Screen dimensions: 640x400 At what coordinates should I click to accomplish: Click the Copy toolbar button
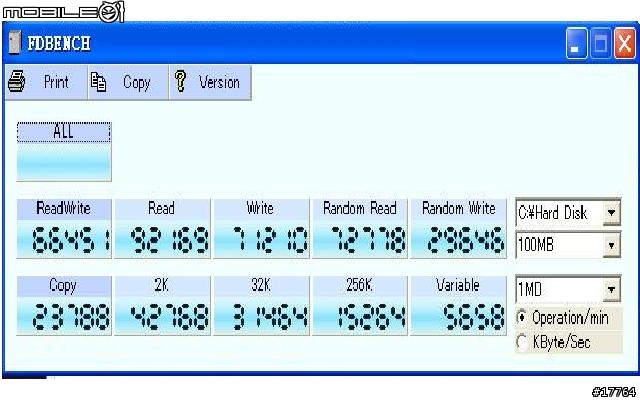point(128,82)
